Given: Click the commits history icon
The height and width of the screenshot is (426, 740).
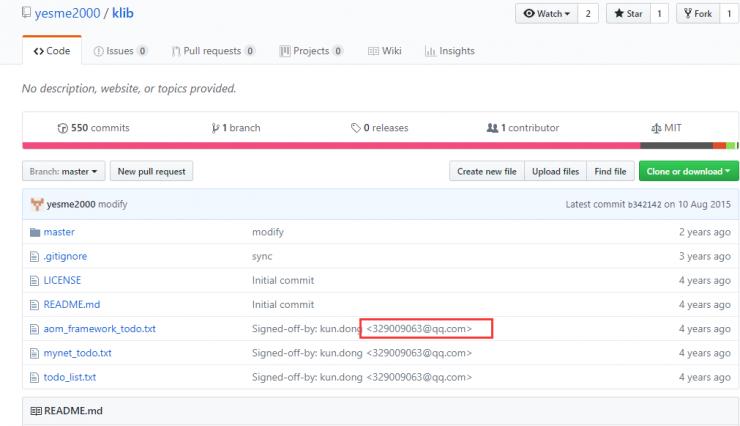Looking at the screenshot, I should click(x=62, y=128).
